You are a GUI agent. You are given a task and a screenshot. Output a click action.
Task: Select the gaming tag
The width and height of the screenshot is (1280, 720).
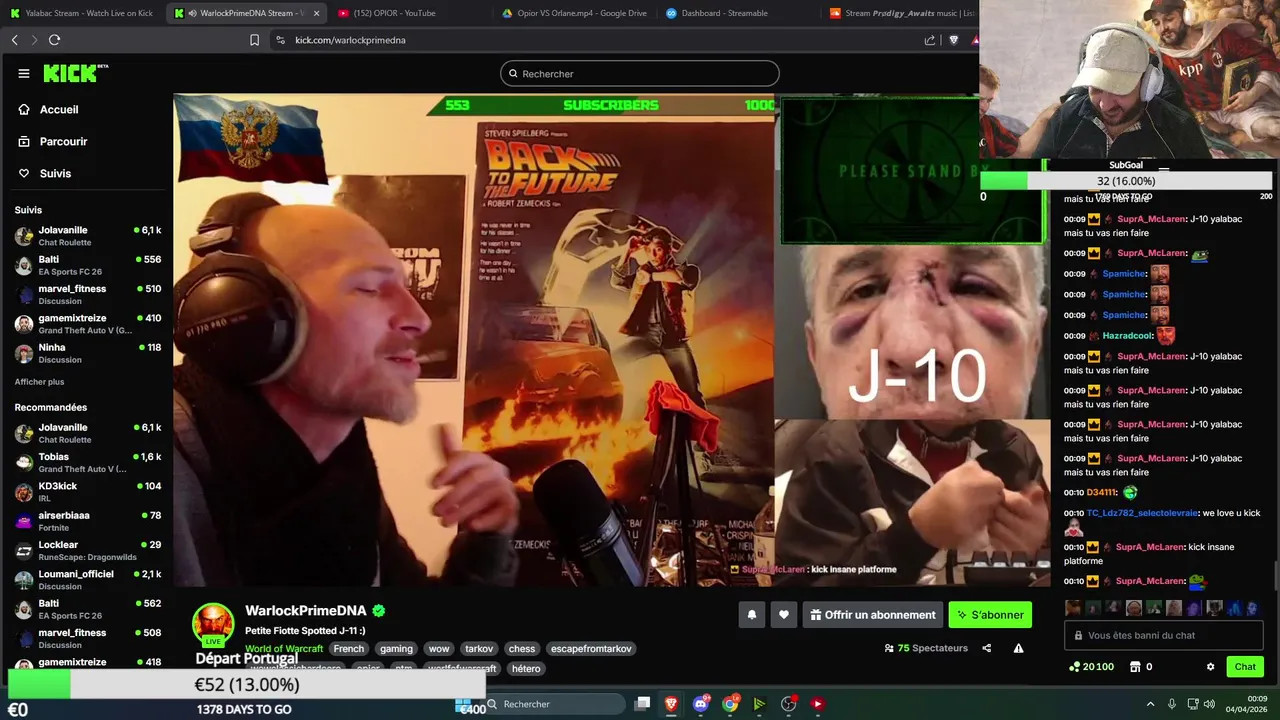tap(396, 649)
